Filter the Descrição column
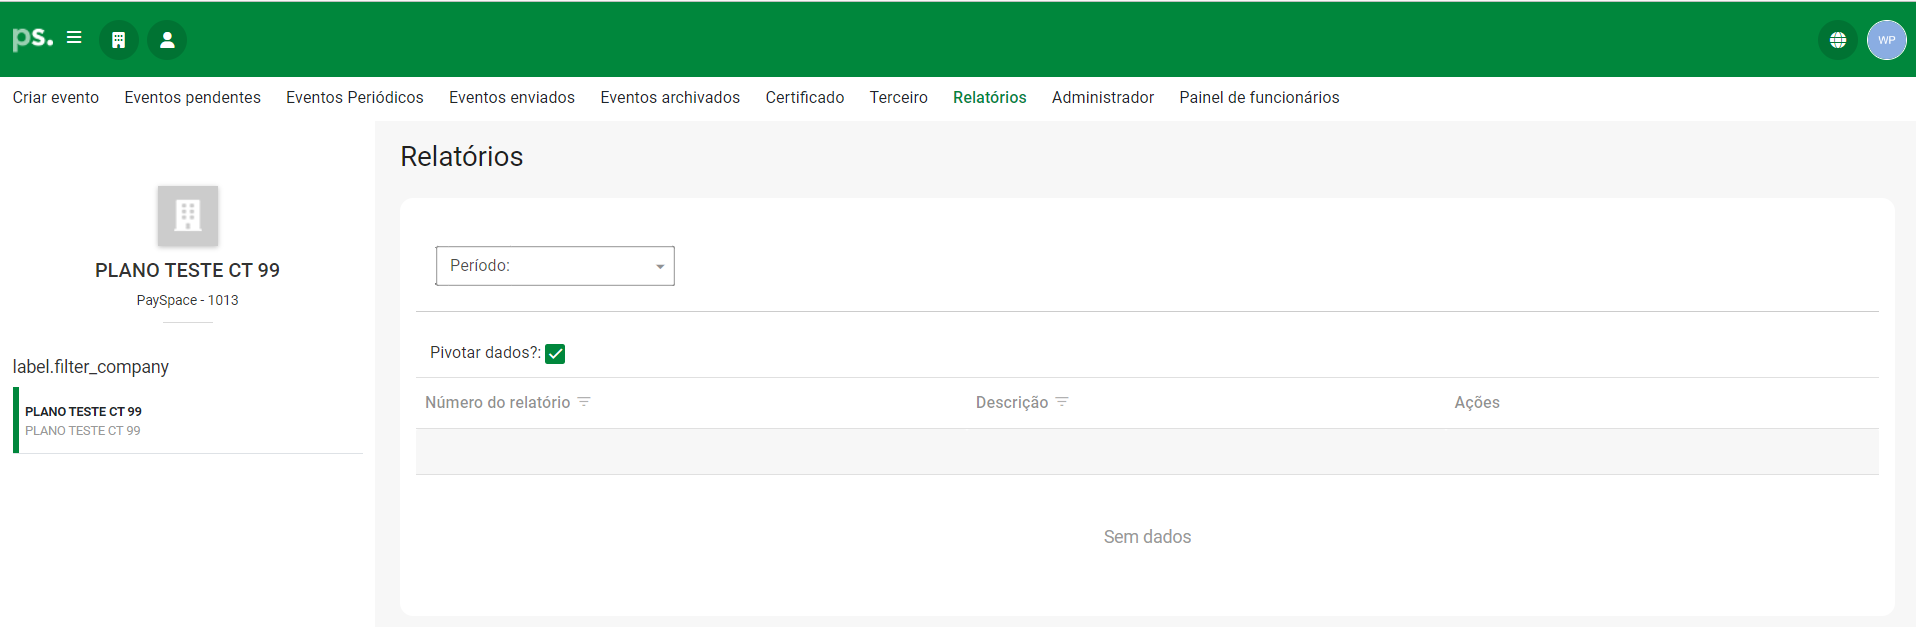The width and height of the screenshot is (1916, 627). [x=1062, y=402]
